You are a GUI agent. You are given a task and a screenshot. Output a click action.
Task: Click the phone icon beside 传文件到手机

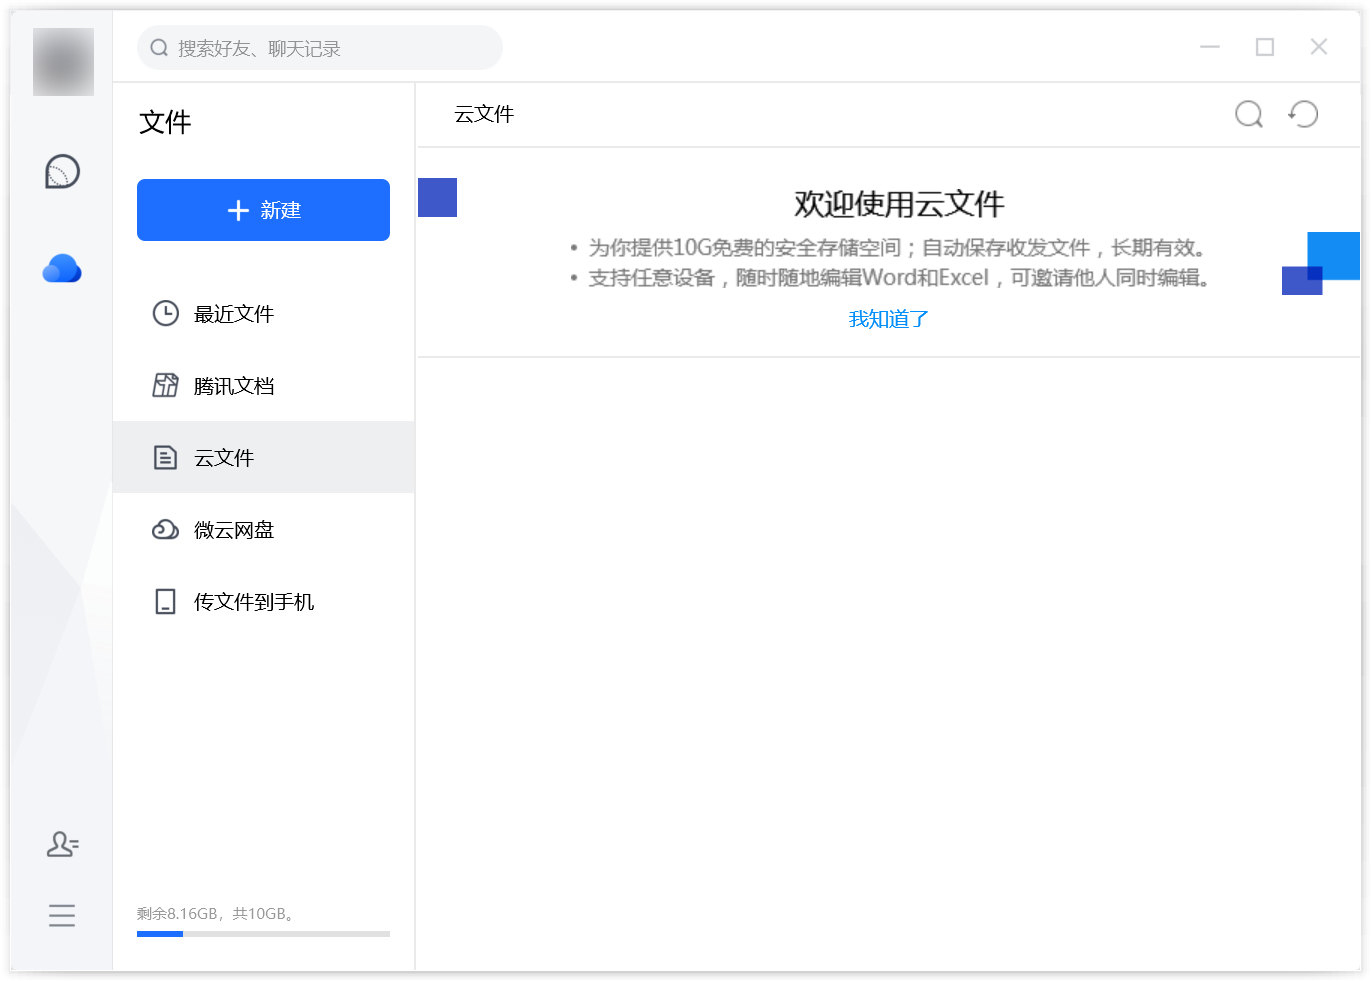point(165,602)
